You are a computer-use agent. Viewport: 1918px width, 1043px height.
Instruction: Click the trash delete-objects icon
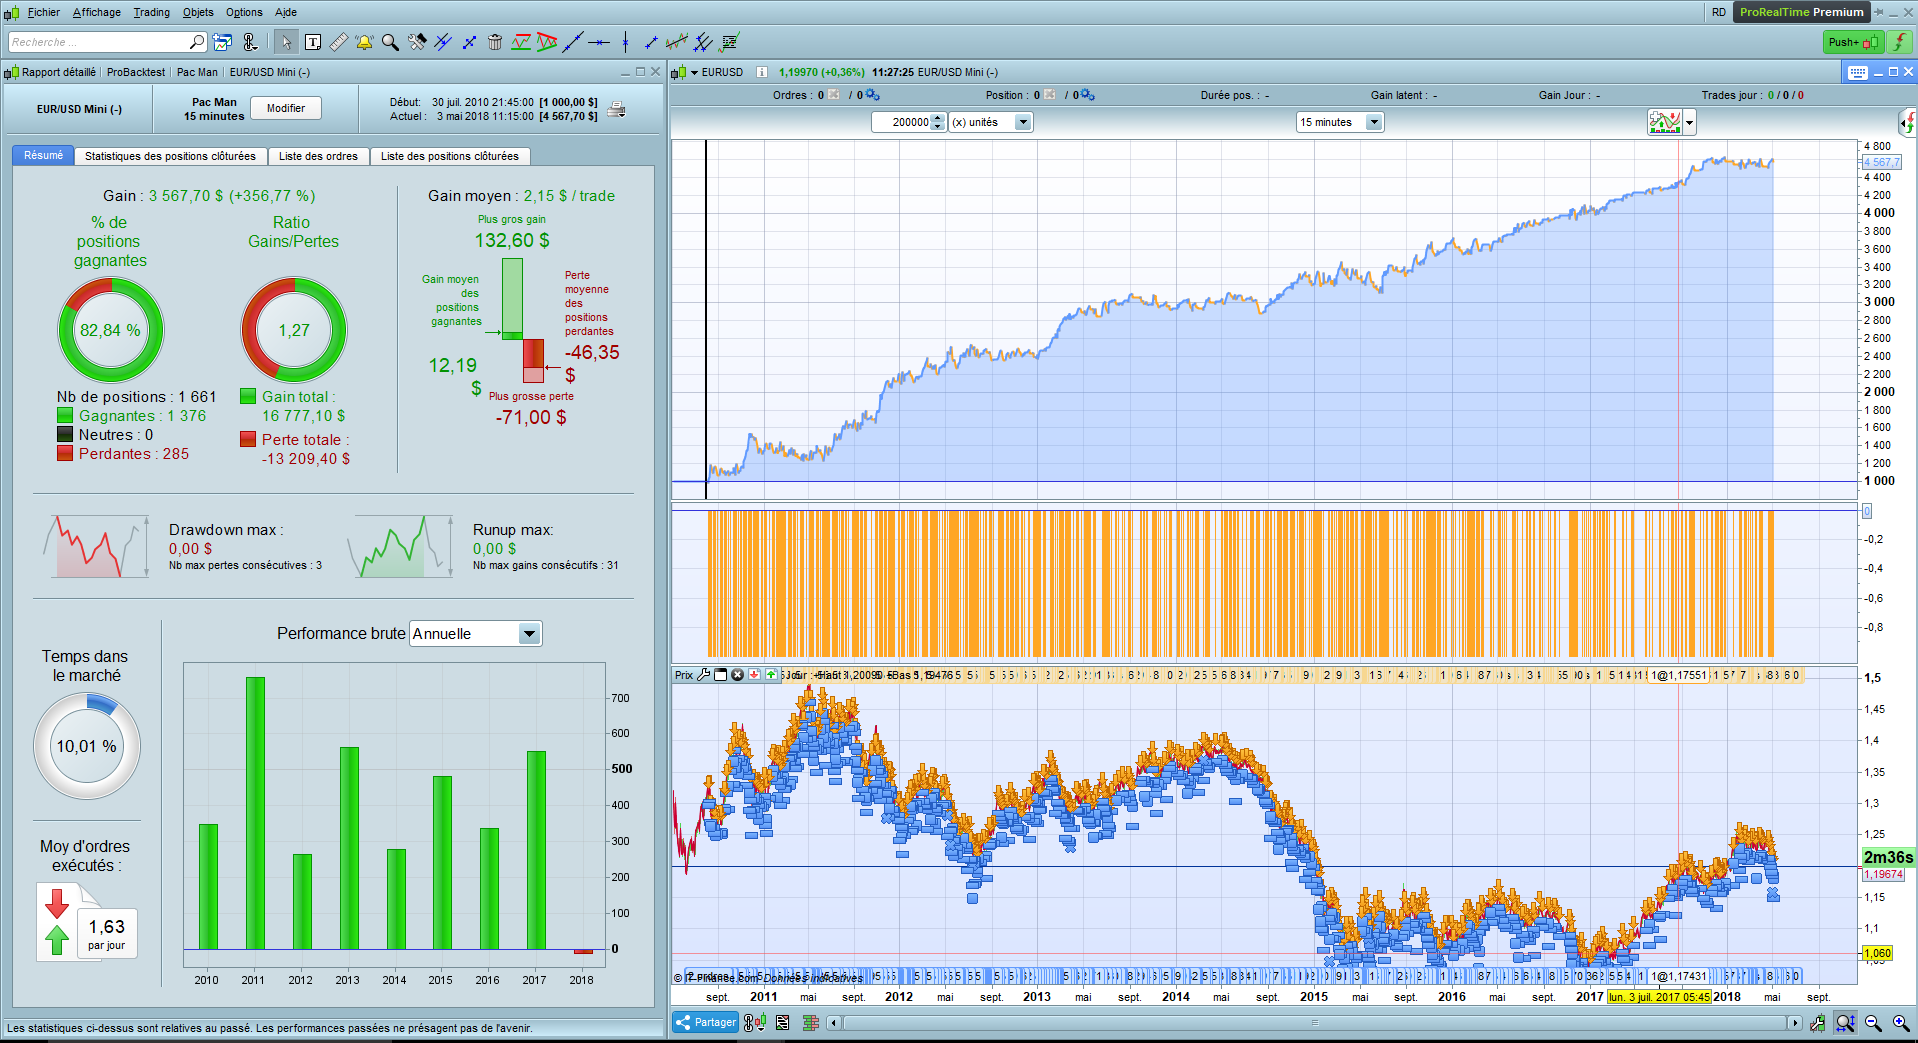pos(495,42)
